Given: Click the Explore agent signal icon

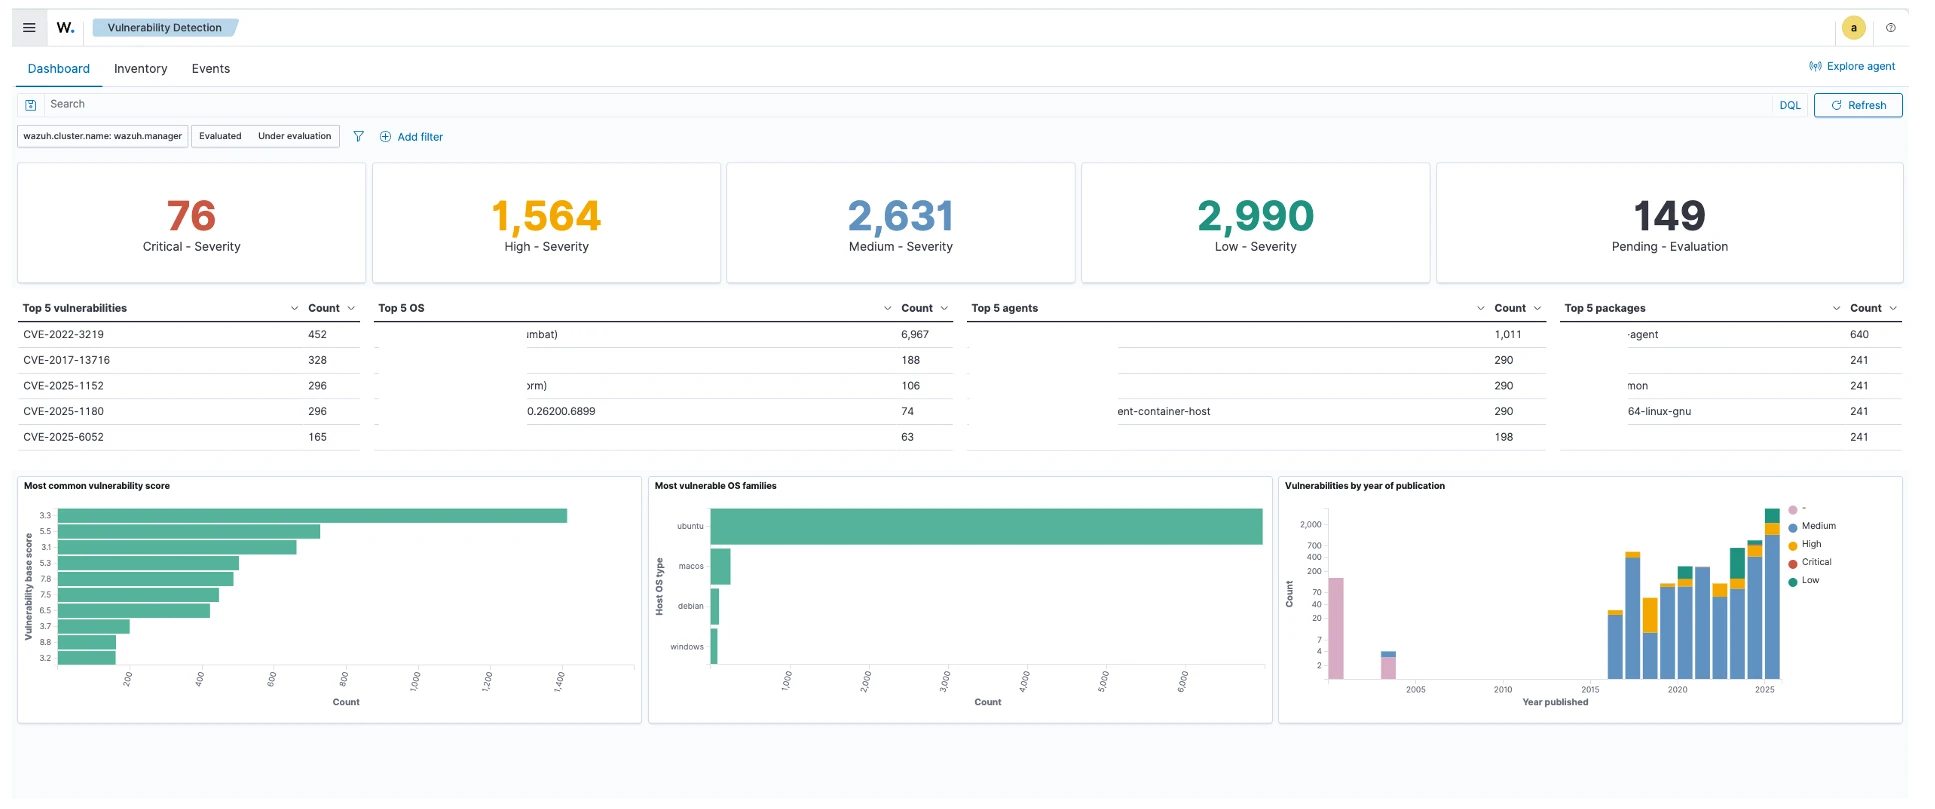Looking at the screenshot, I should (x=1814, y=67).
